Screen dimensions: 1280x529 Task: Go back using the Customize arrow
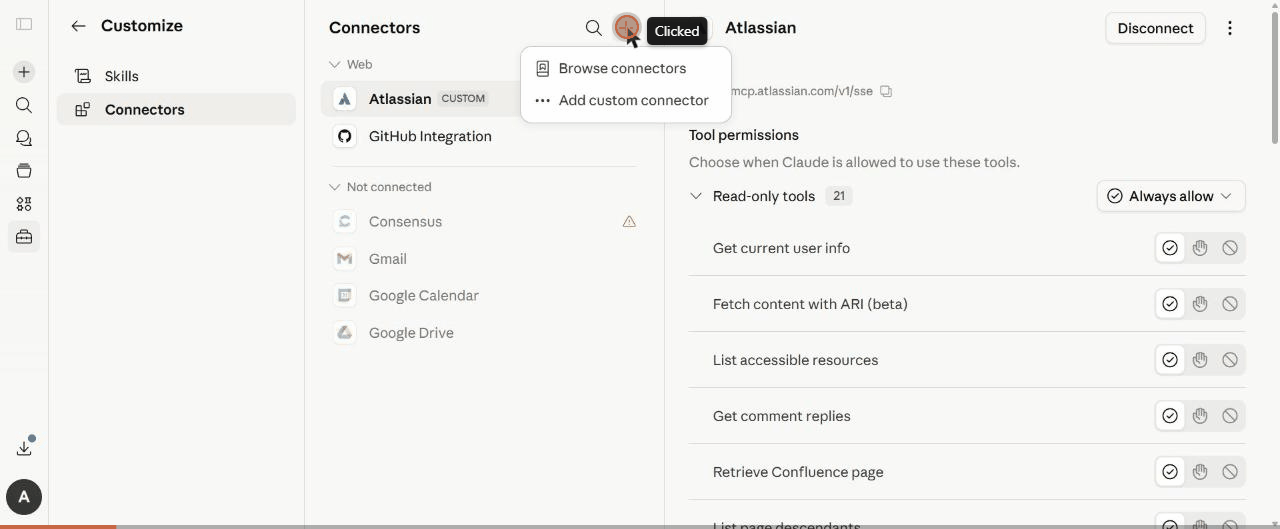pos(78,26)
